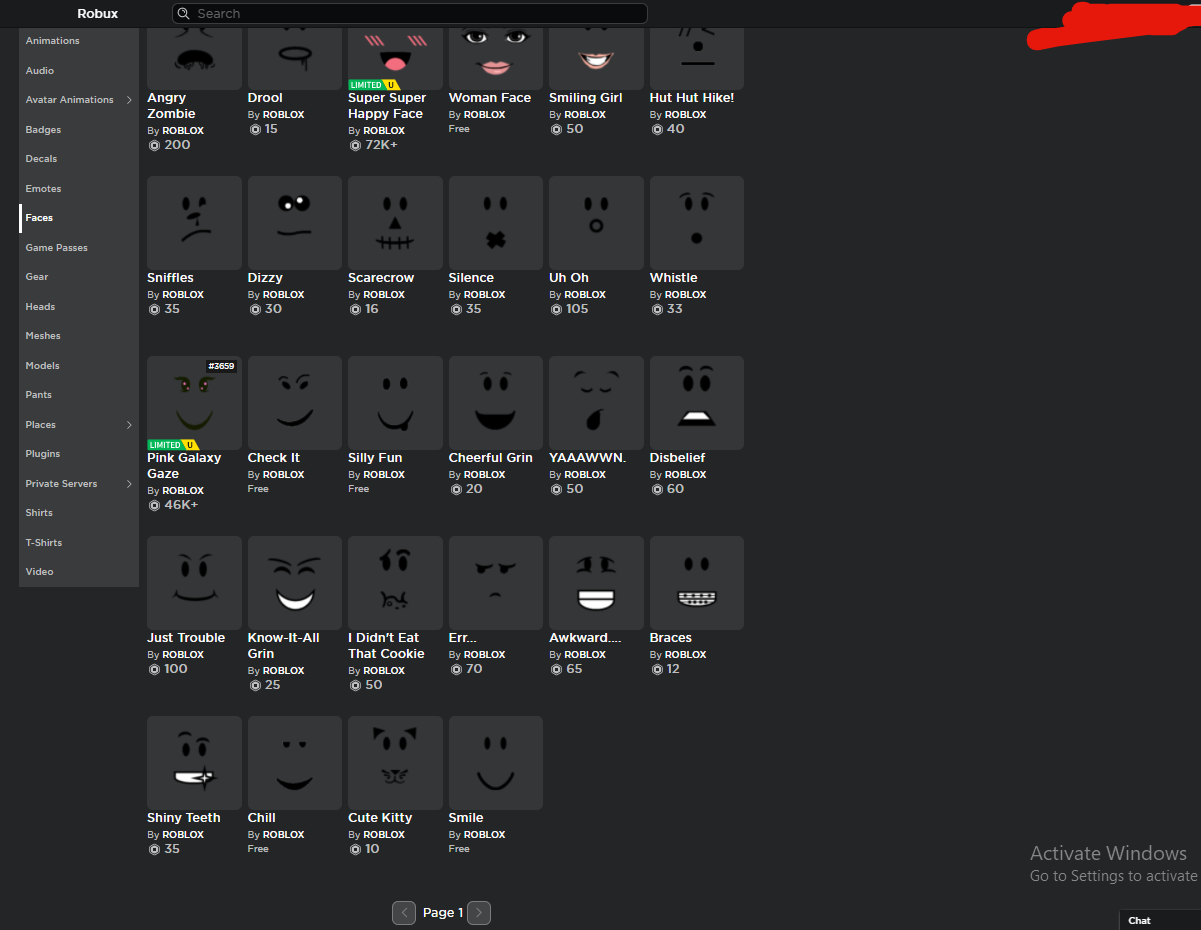Open the Shiny Teeth face thumbnail
The height and width of the screenshot is (930, 1201).
pos(194,763)
